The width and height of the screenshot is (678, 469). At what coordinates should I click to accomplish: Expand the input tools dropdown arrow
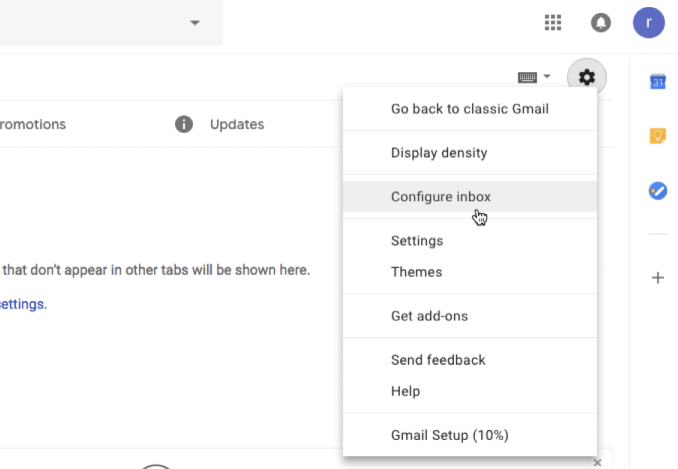pos(547,76)
